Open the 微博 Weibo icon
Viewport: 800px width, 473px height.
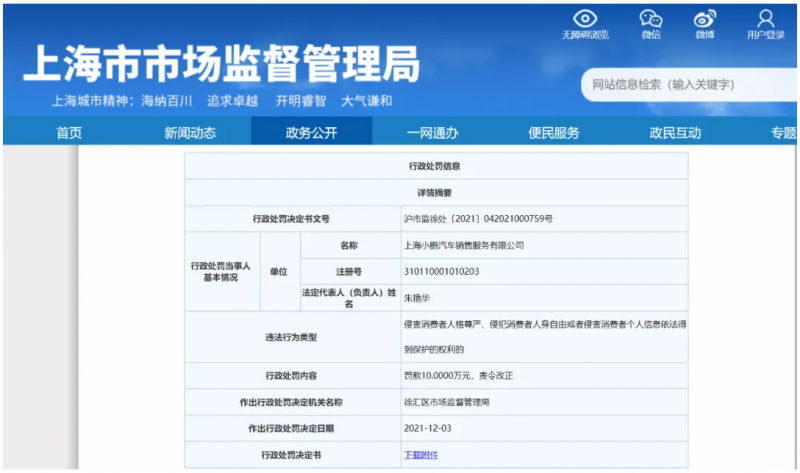coord(705,18)
